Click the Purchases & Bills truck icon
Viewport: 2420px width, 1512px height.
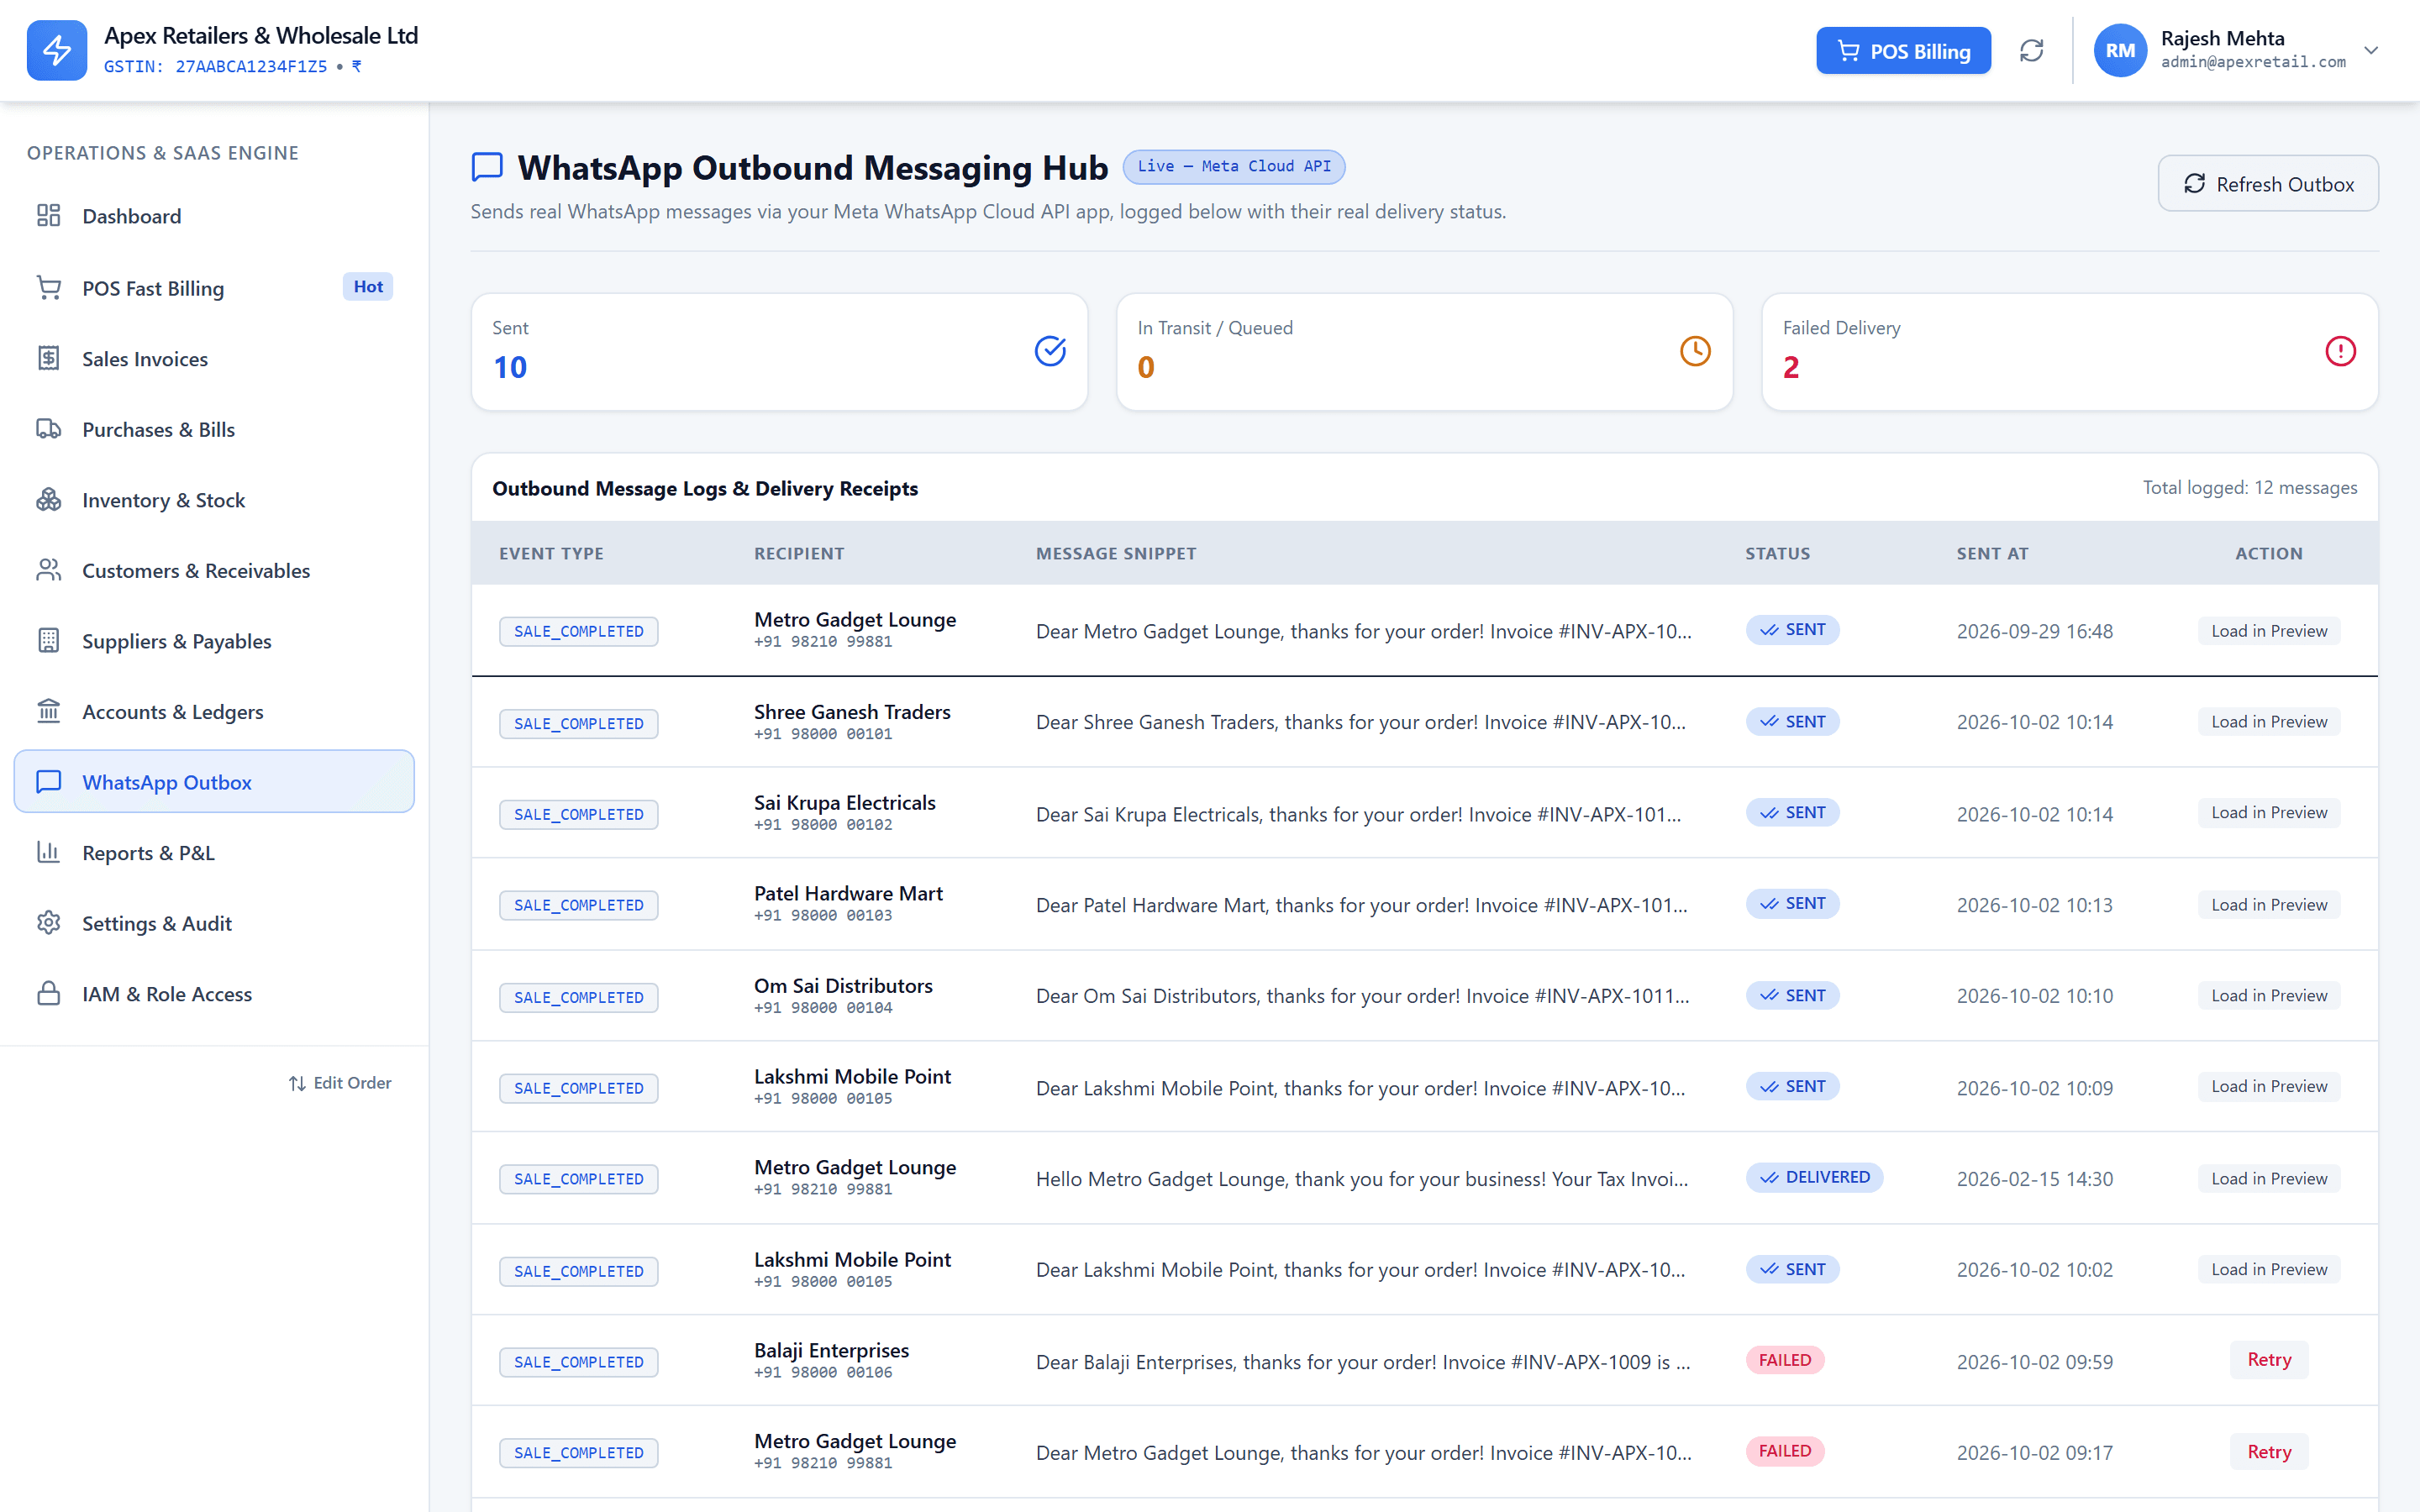[49, 429]
